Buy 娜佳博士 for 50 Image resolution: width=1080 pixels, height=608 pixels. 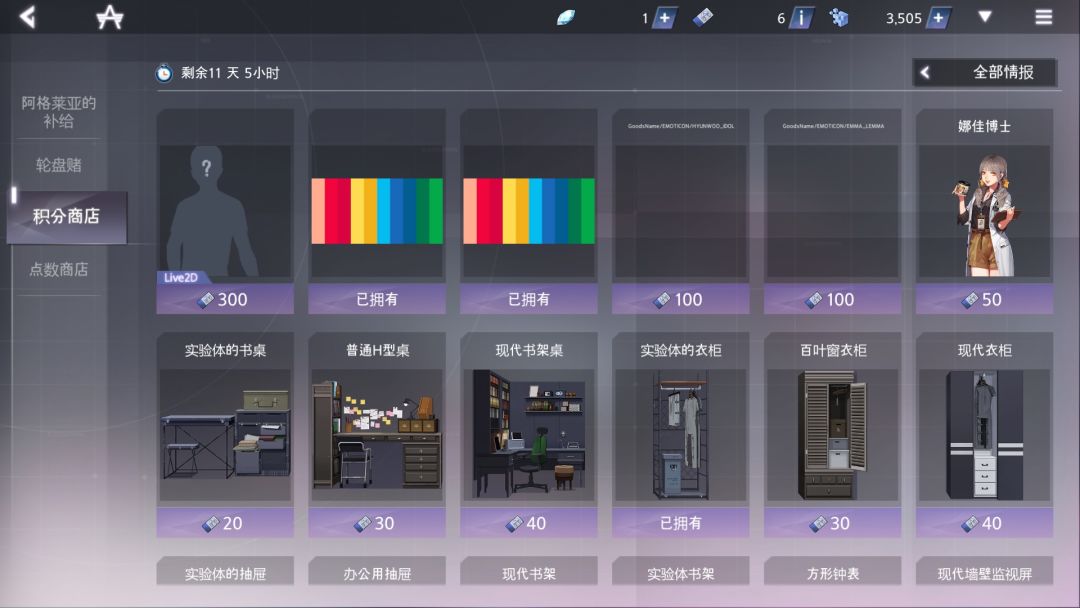point(984,300)
